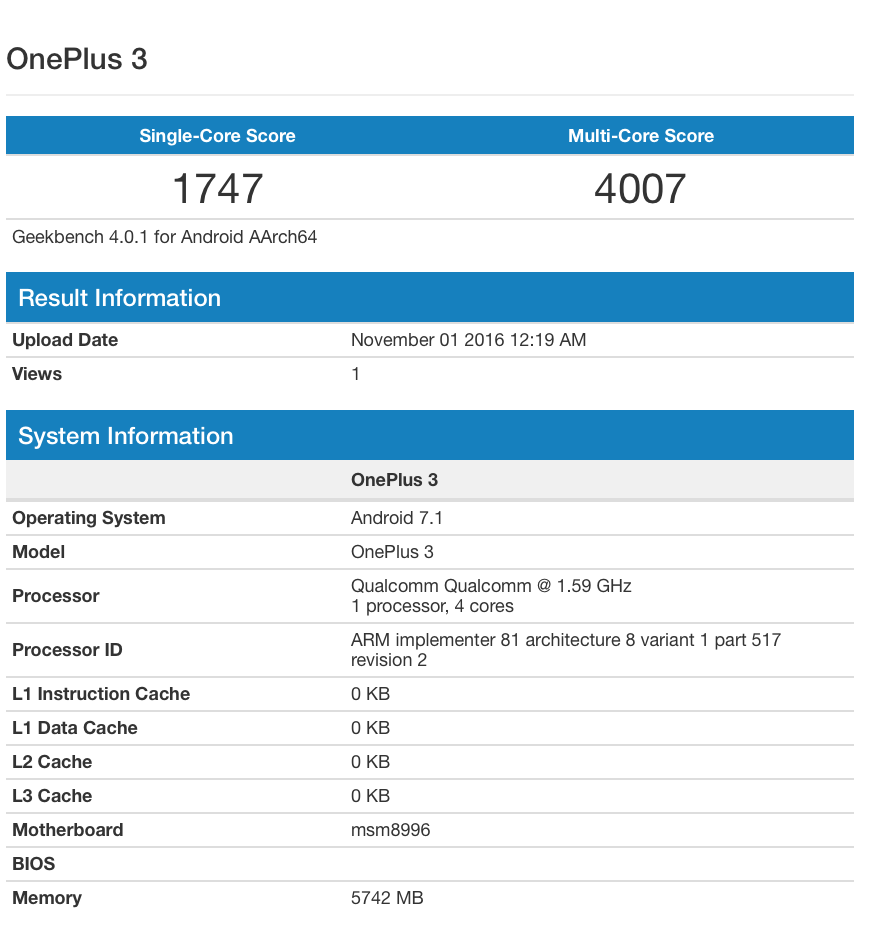Select the Multi-Core Score header

(641, 136)
